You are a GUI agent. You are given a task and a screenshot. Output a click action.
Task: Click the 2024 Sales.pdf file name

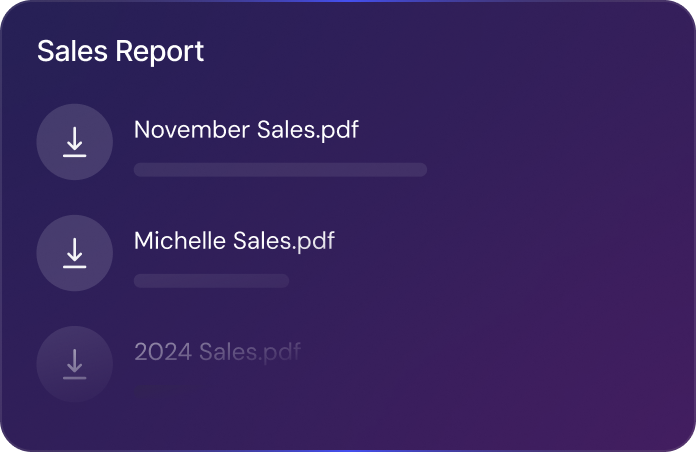(x=217, y=352)
